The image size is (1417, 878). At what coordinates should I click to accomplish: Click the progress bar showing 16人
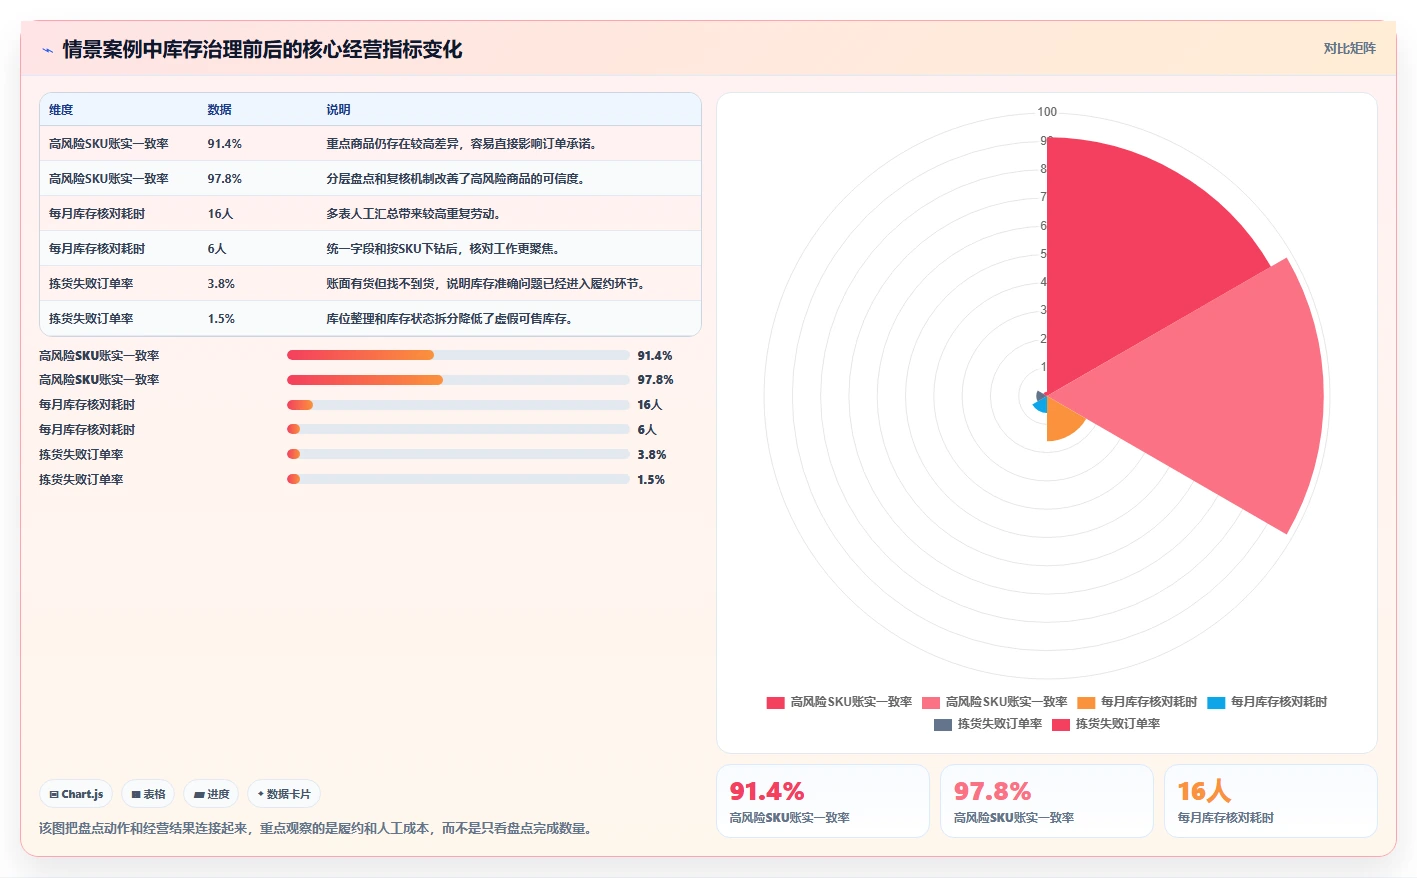458,405
